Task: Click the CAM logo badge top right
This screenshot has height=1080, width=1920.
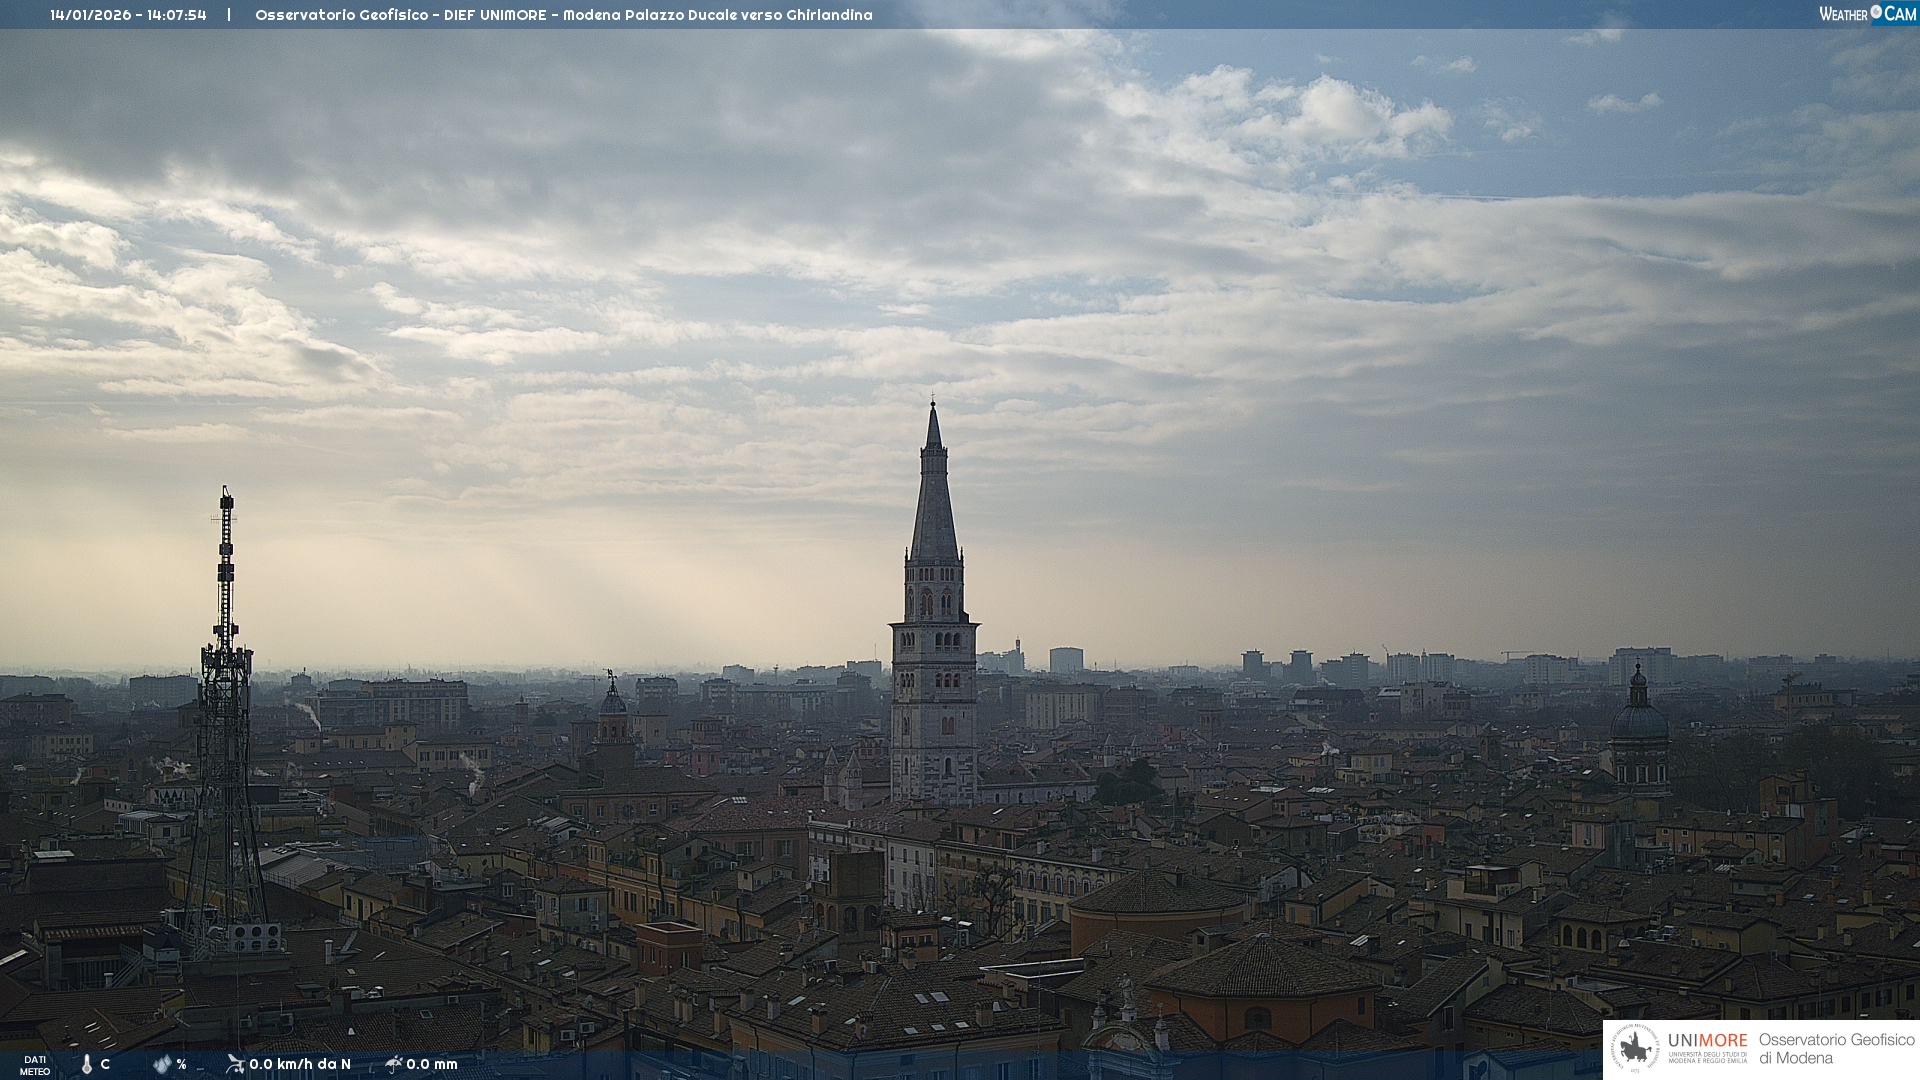Action: click(1899, 14)
